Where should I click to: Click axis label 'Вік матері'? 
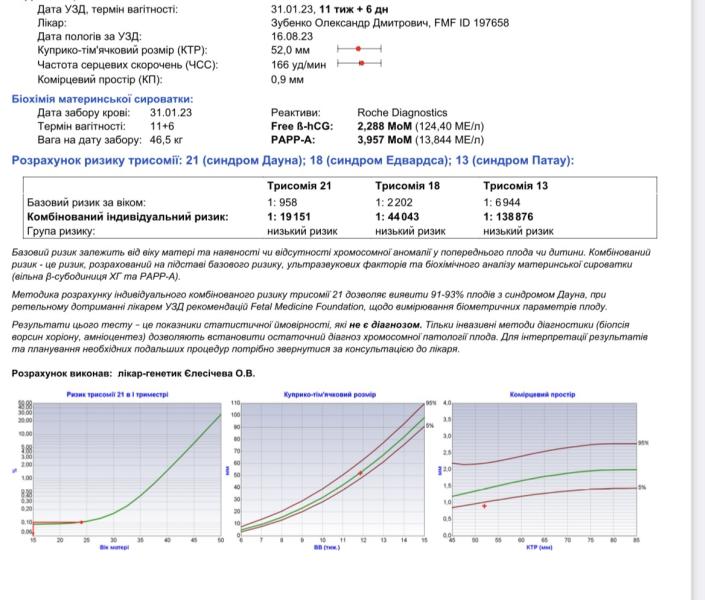(x=114, y=547)
